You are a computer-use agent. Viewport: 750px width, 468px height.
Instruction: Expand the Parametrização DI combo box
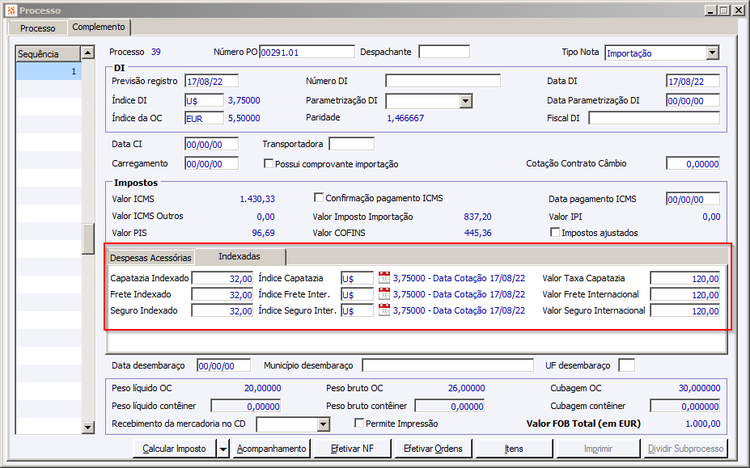[x=465, y=100]
